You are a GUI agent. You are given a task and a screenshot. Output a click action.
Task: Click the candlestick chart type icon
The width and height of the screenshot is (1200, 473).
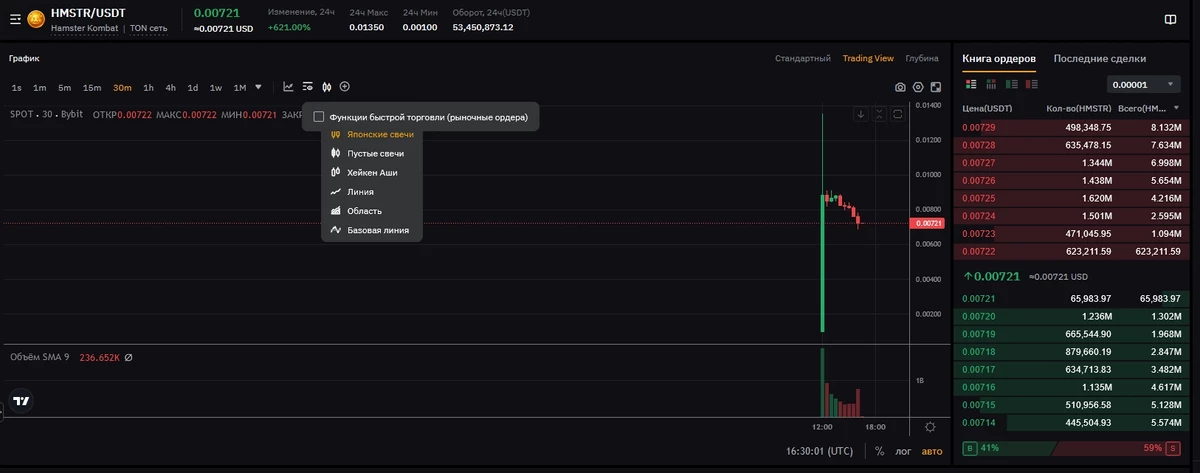[326, 87]
